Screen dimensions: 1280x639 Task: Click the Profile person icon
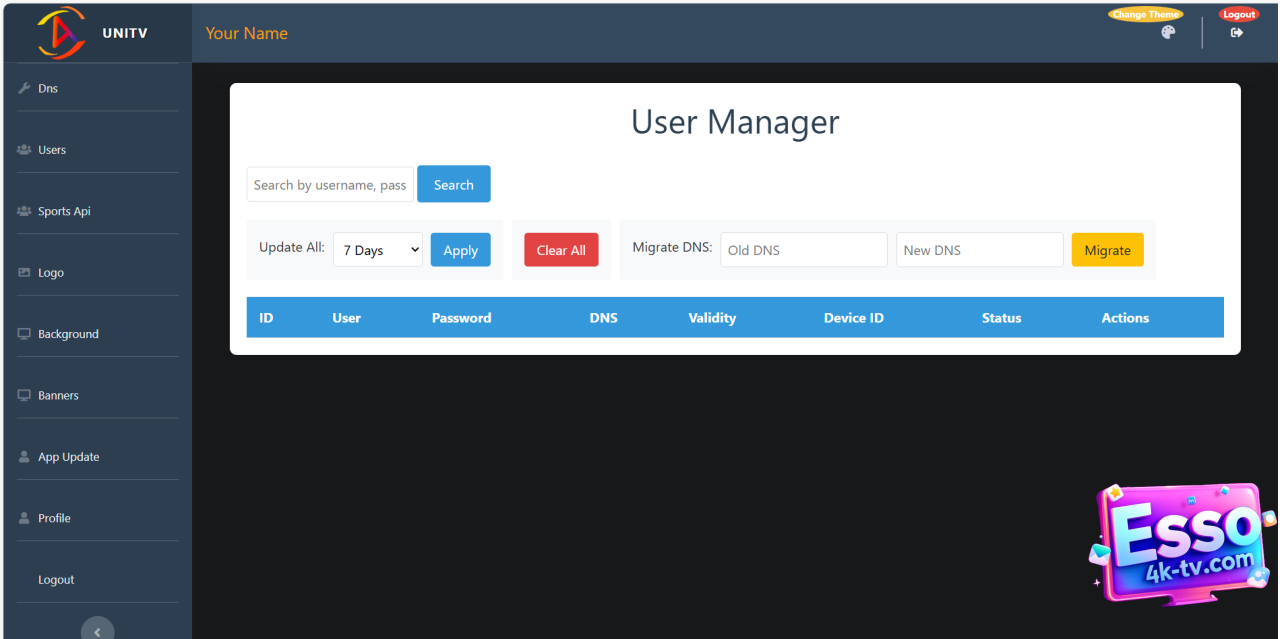pyautogui.click(x=24, y=518)
